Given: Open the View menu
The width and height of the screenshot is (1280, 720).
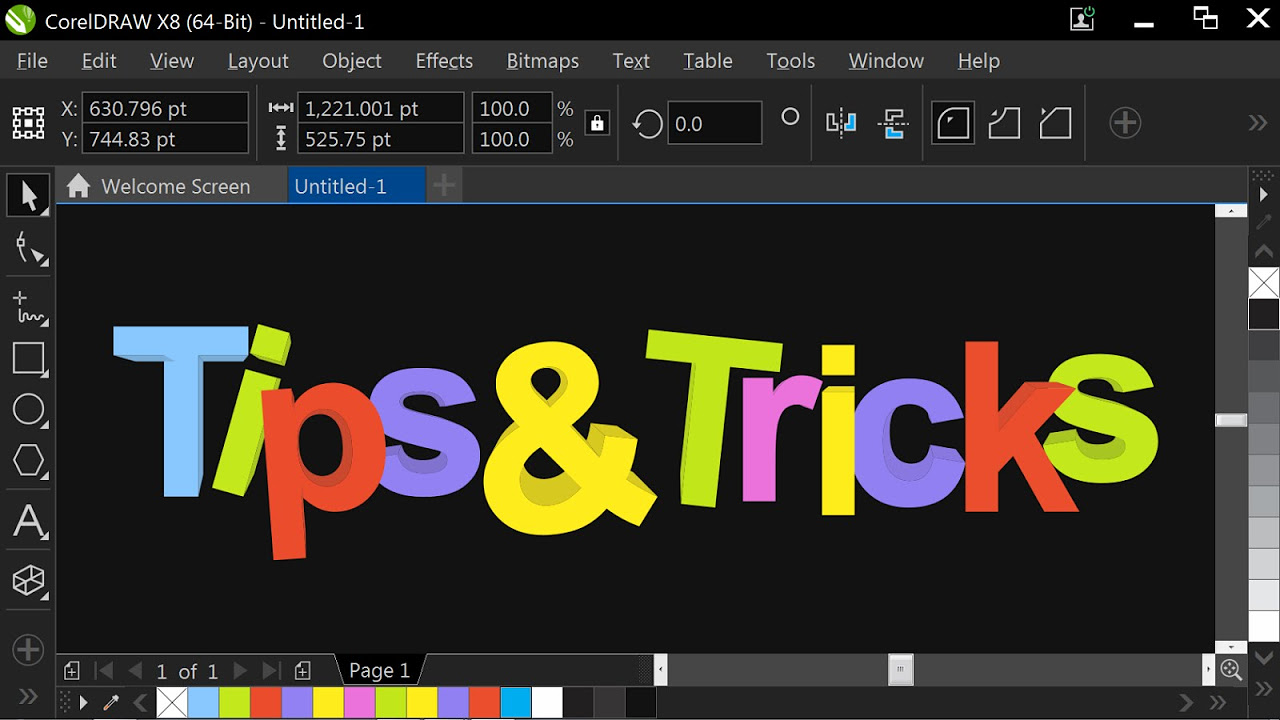Looking at the screenshot, I should [x=172, y=61].
